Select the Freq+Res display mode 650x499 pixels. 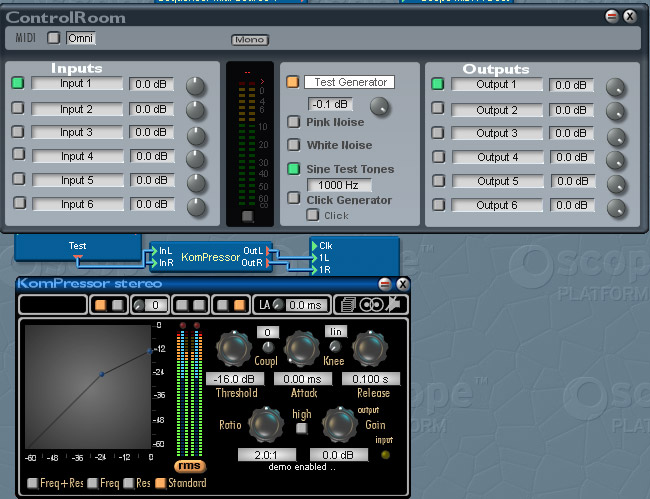(x=32, y=484)
